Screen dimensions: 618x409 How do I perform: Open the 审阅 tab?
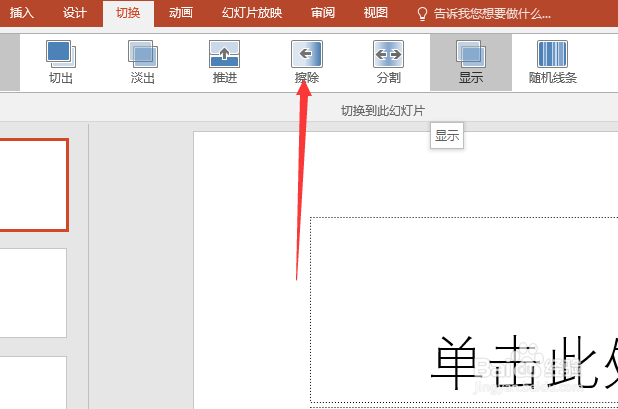323,13
